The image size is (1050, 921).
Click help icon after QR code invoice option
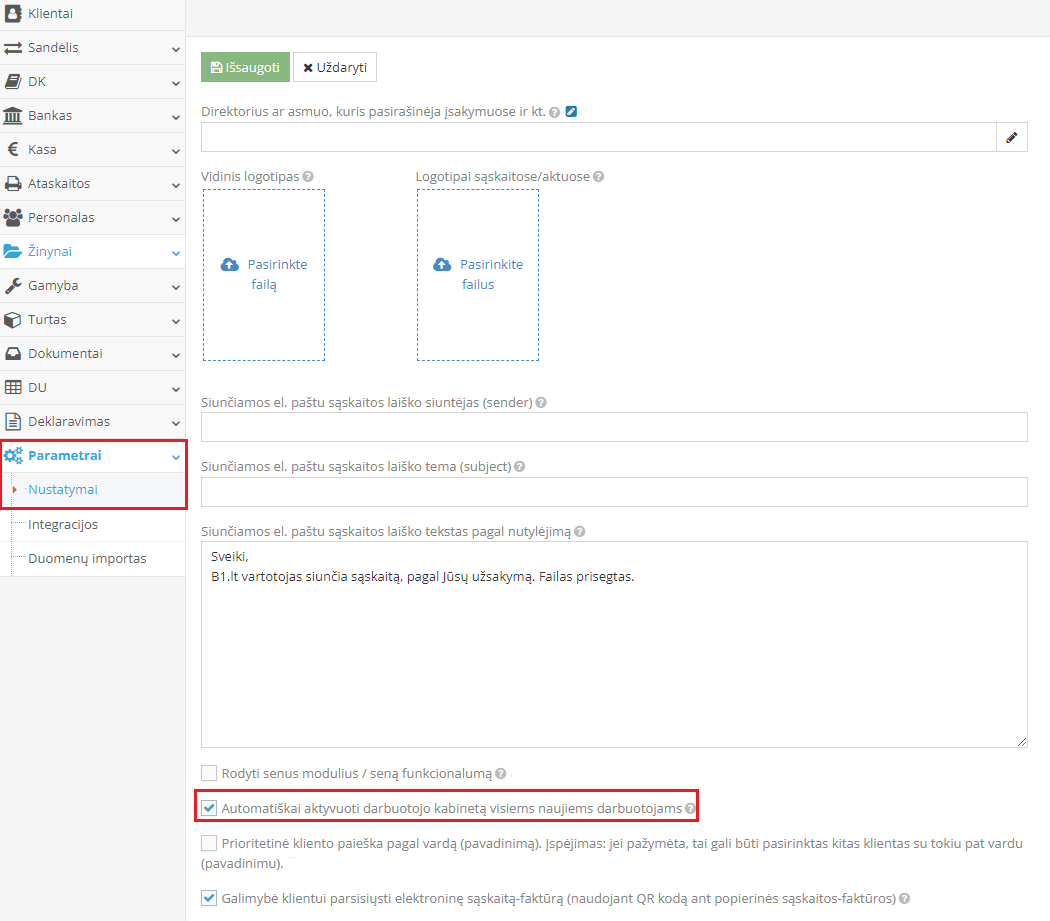904,899
